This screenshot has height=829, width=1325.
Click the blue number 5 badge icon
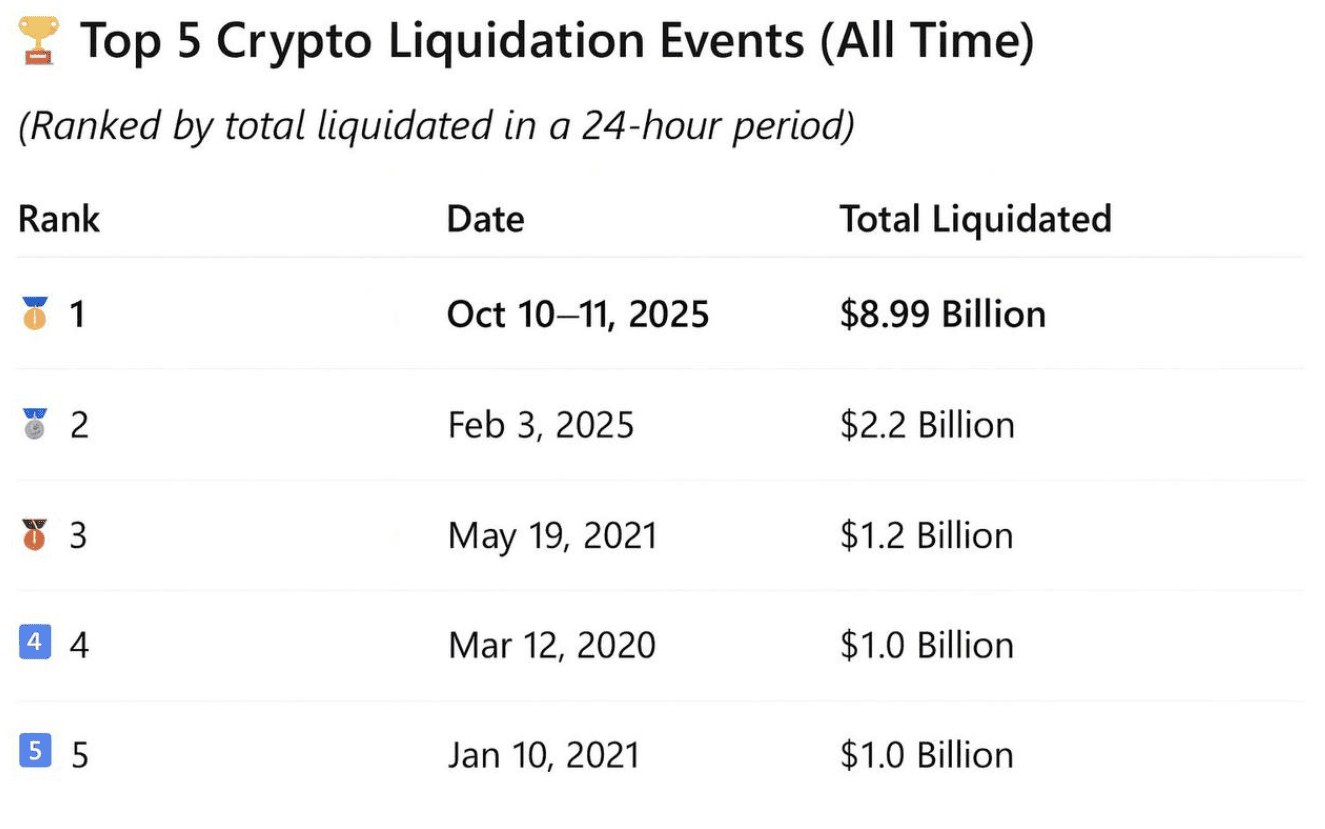coord(34,751)
